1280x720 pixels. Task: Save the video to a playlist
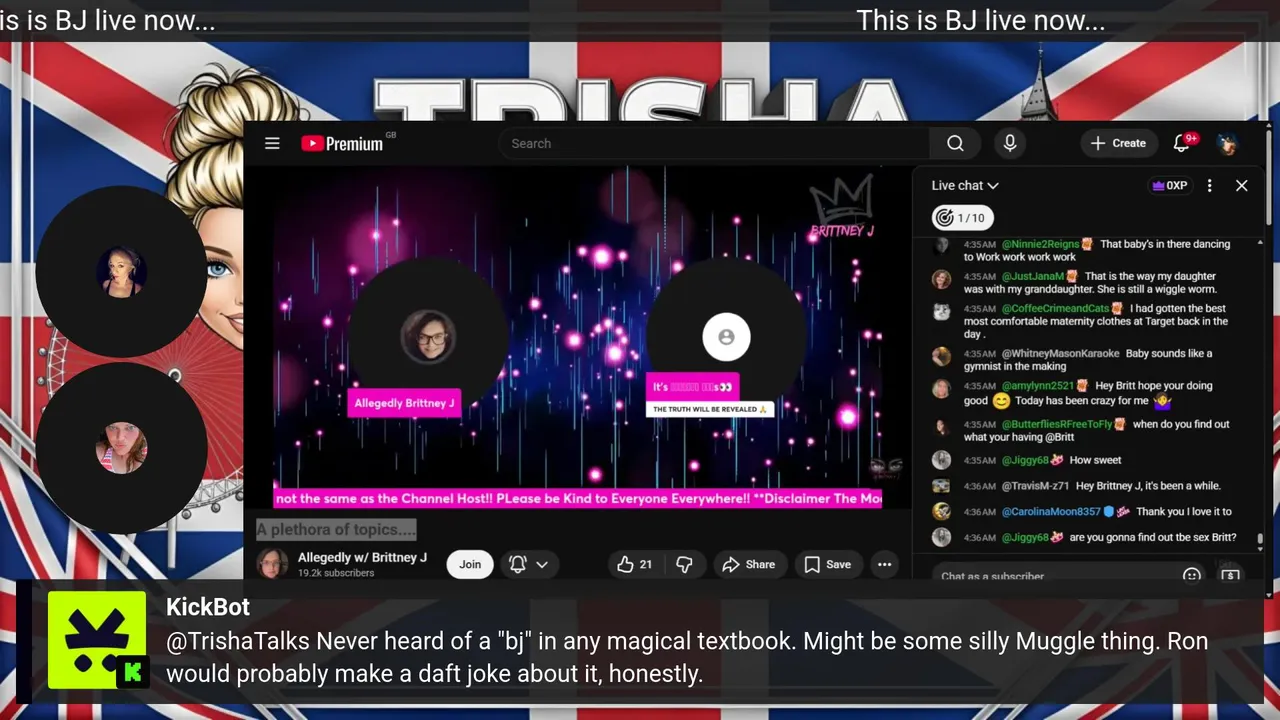tap(828, 564)
